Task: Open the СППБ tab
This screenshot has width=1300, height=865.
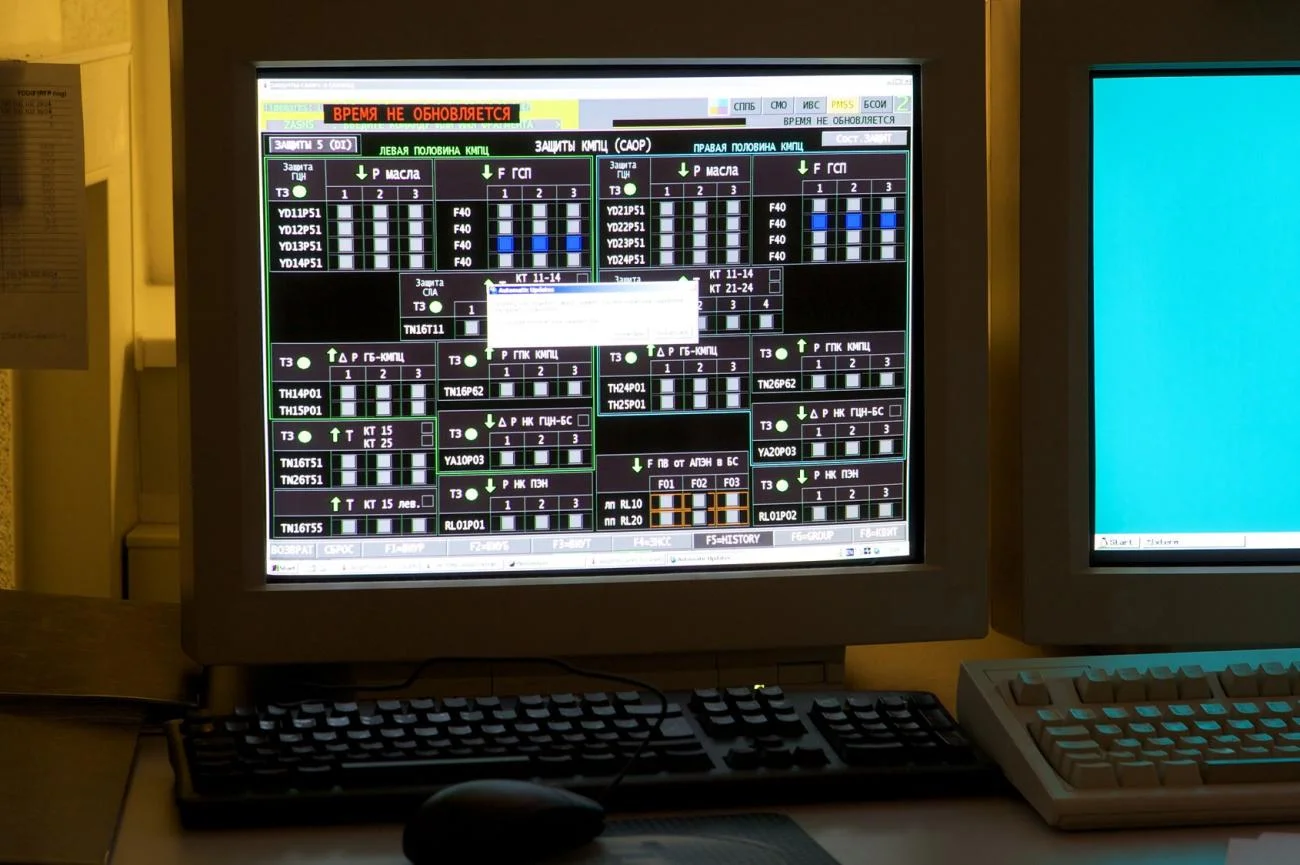Action: point(745,106)
